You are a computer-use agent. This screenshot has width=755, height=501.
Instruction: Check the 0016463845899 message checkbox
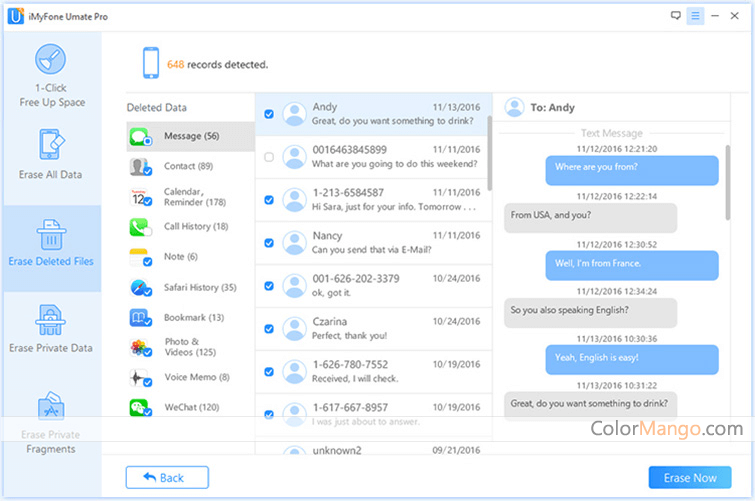[269, 157]
